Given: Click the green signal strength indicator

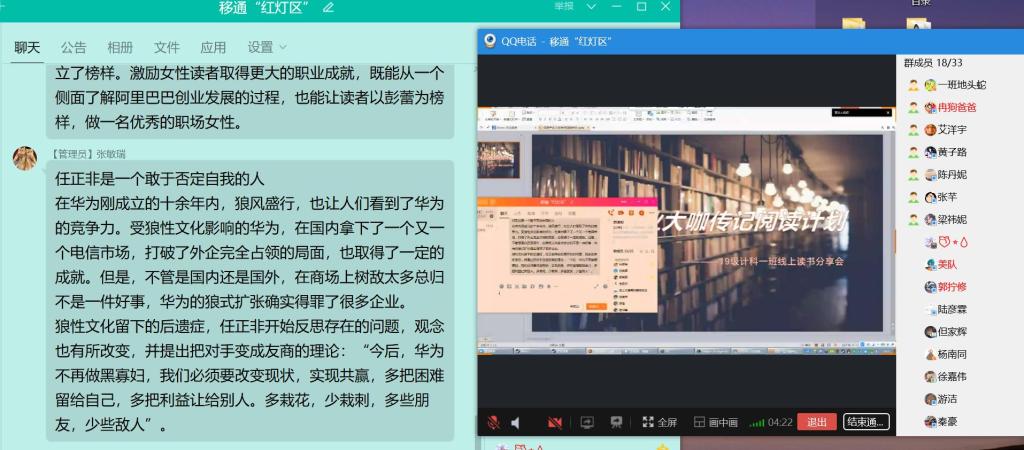Looking at the screenshot, I should pyautogui.click(x=757, y=422).
